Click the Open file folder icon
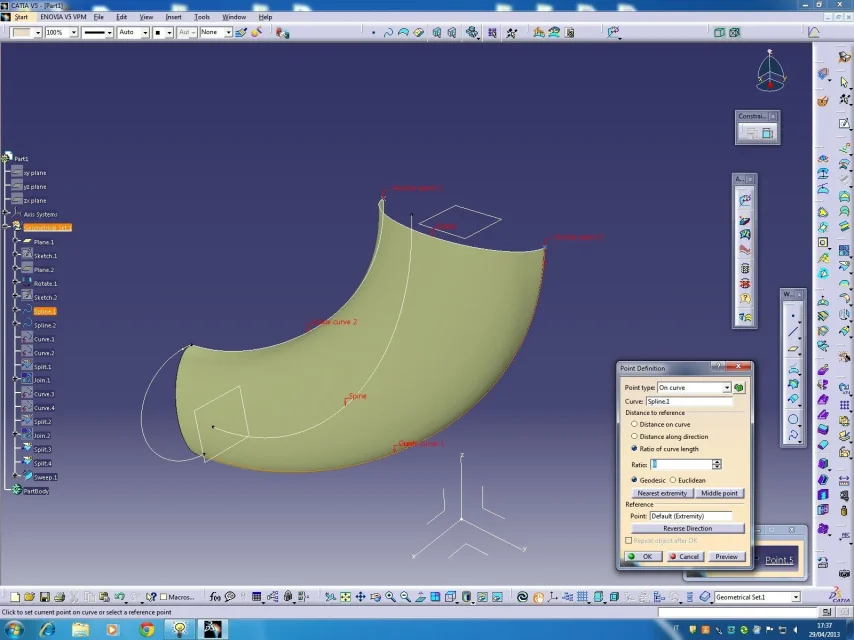This screenshot has height=640, width=854. 29,597
